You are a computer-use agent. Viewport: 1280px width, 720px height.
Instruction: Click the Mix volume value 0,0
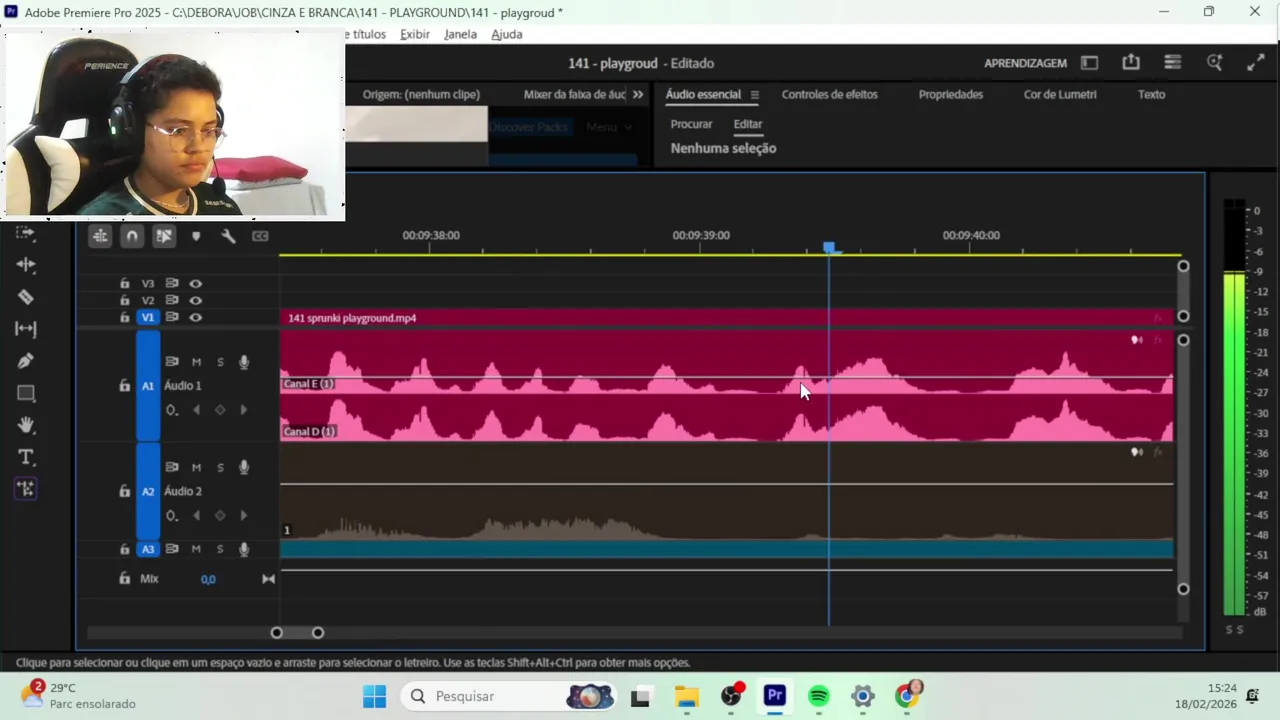[x=208, y=579]
